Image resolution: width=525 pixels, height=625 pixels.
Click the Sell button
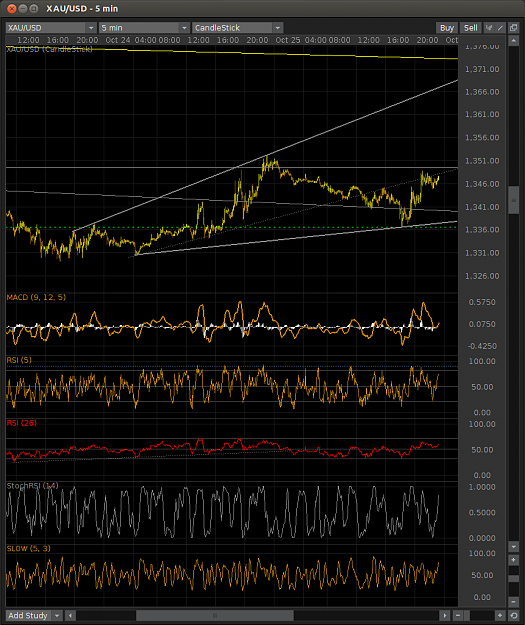coord(470,28)
